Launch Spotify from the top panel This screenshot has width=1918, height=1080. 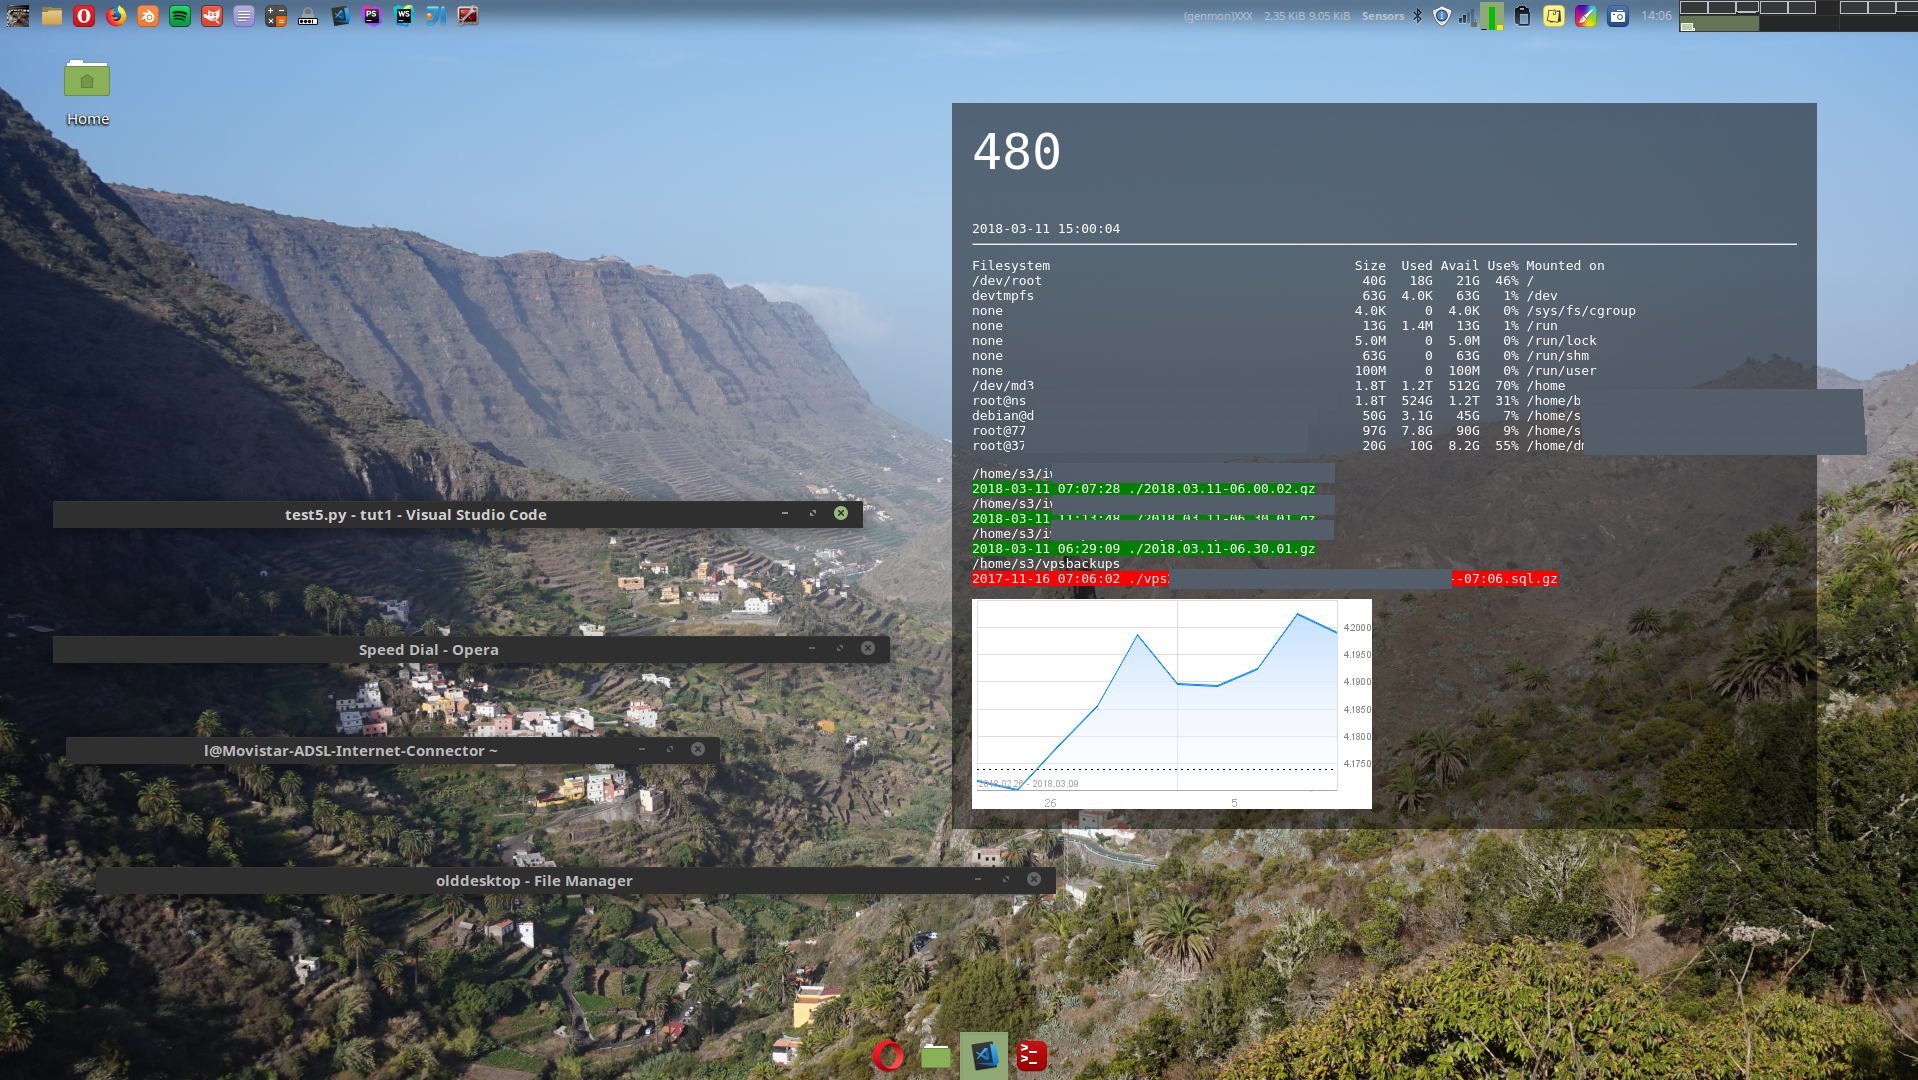coord(180,16)
